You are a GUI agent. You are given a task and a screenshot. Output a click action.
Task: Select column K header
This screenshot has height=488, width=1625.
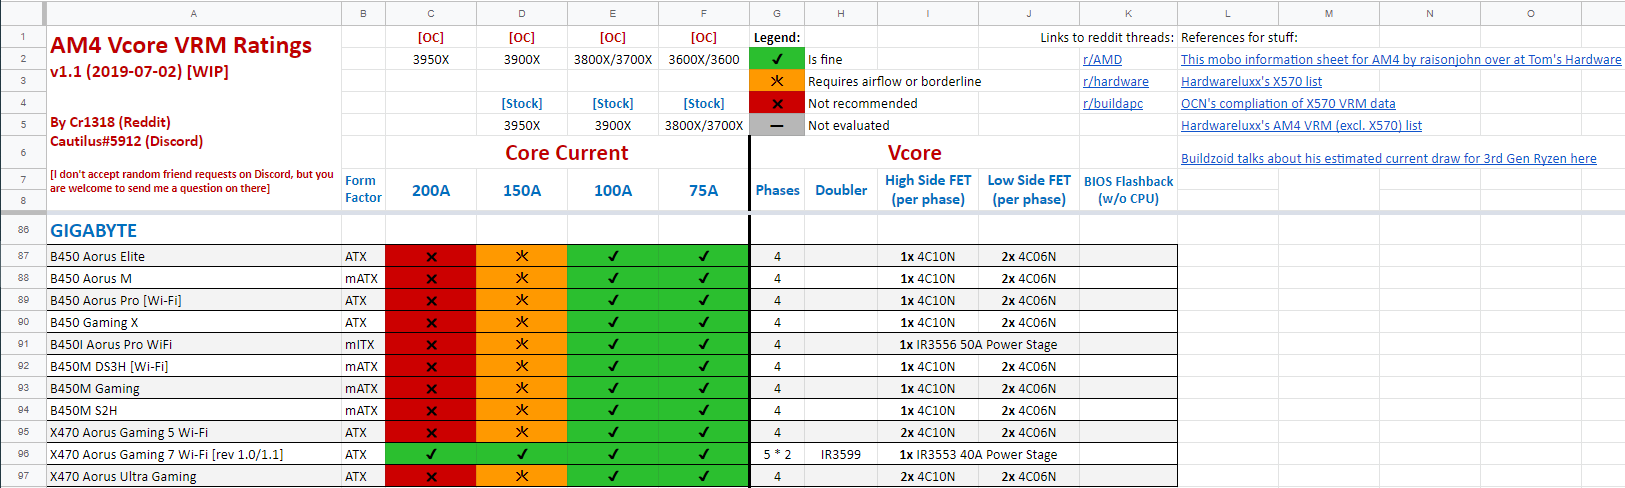click(x=1128, y=13)
